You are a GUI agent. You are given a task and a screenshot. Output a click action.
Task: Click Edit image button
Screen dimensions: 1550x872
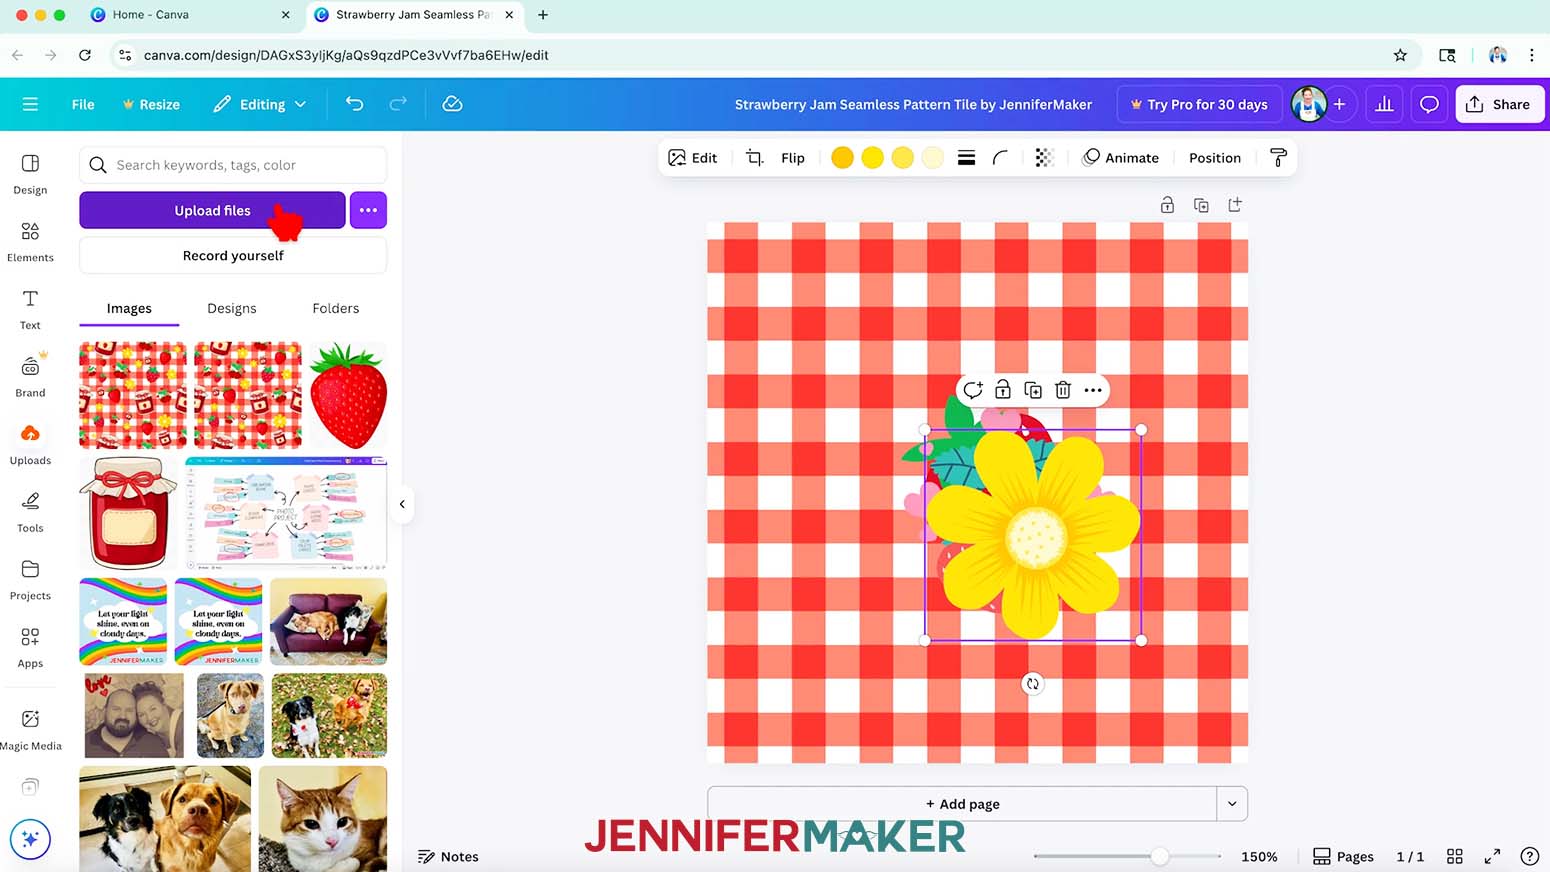click(x=693, y=158)
